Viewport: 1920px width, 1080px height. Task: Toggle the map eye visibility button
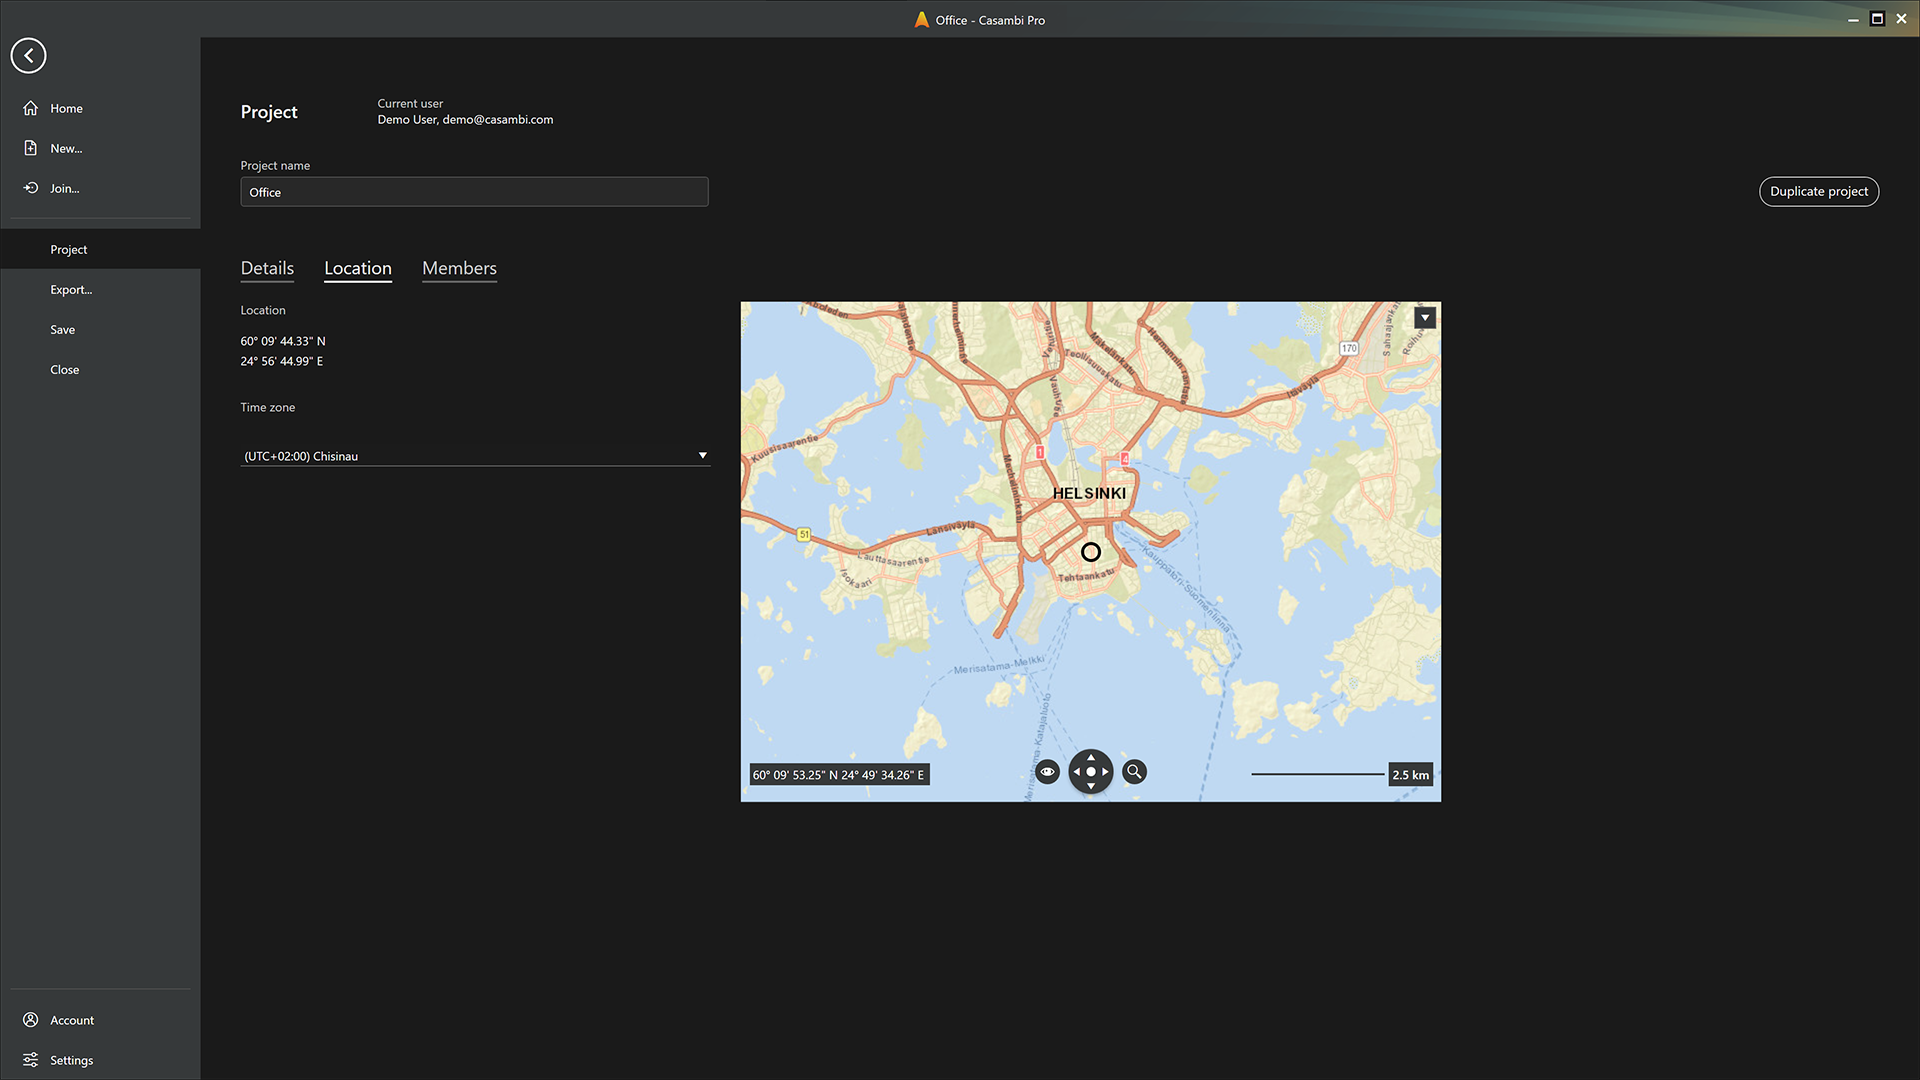click(x=1047, y=772)
